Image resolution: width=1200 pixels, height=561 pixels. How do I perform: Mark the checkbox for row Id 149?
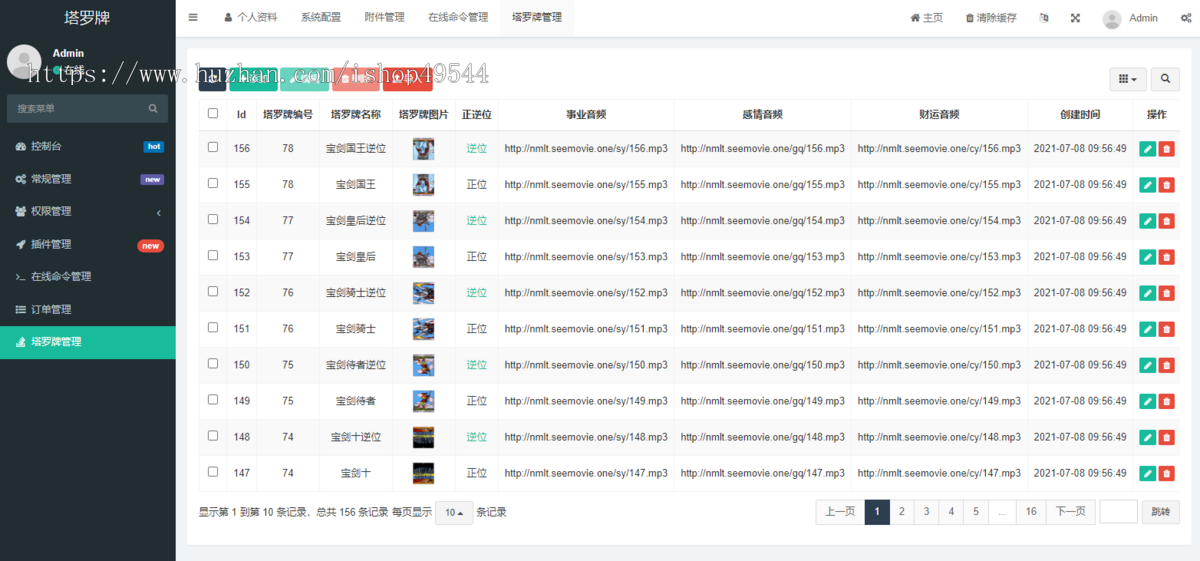tap(213, 399)
